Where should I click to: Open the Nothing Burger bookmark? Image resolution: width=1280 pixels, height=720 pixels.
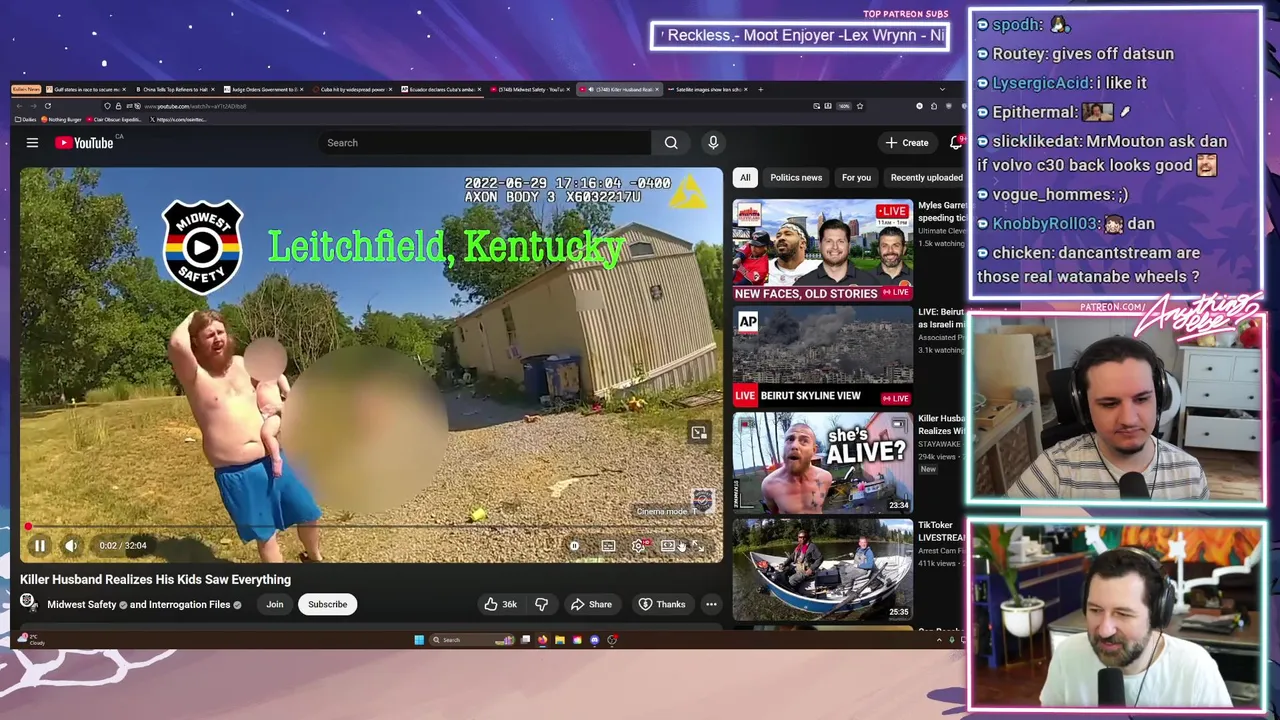[x=61, y=119]
